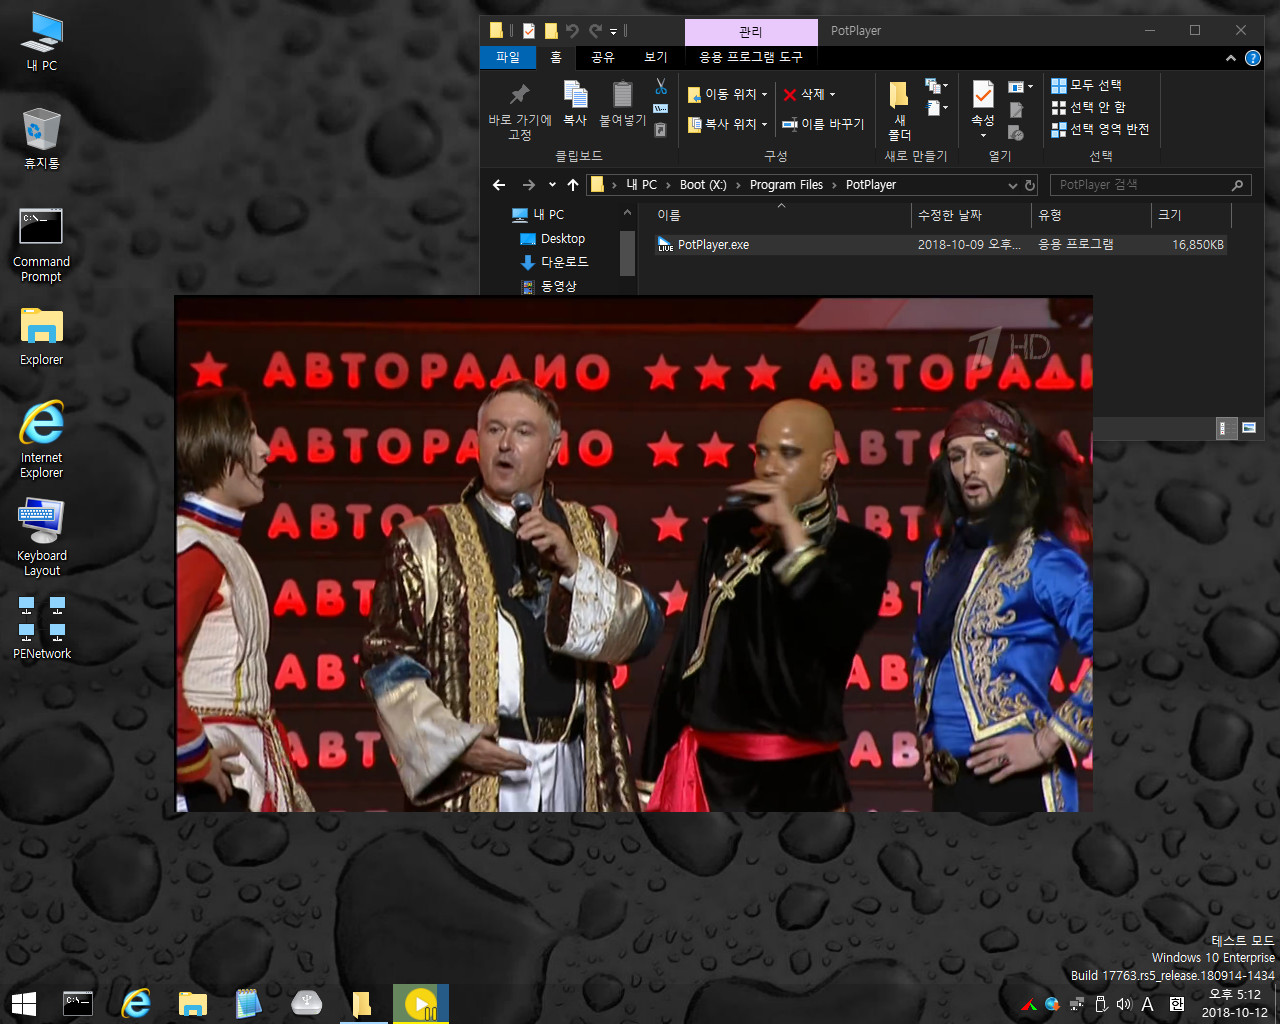Select Videos (동영상) in navigation tree
This screenshot has width=1280, height=1024.
[549, 286]
